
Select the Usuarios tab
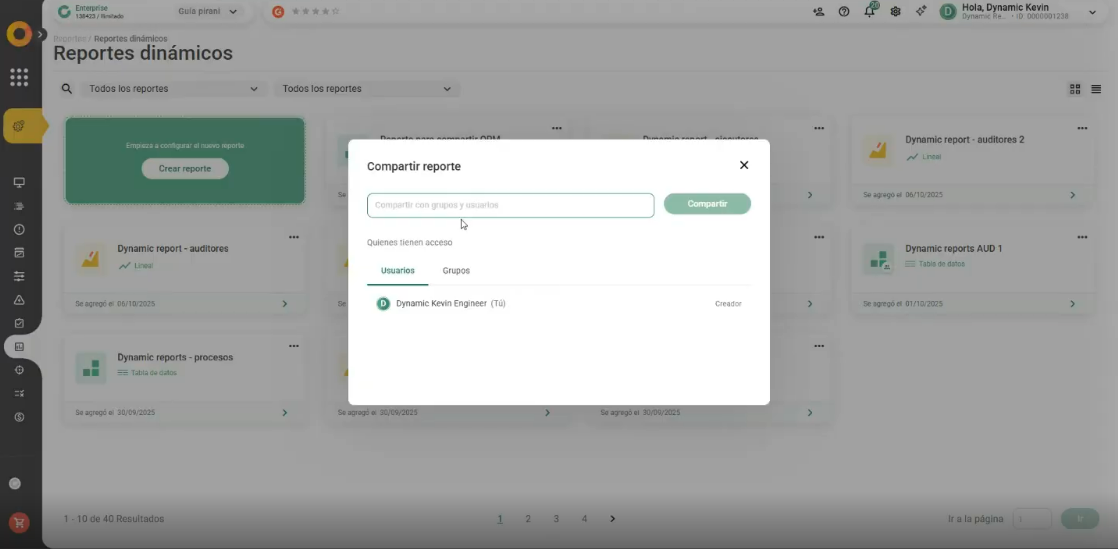[398, 271]
